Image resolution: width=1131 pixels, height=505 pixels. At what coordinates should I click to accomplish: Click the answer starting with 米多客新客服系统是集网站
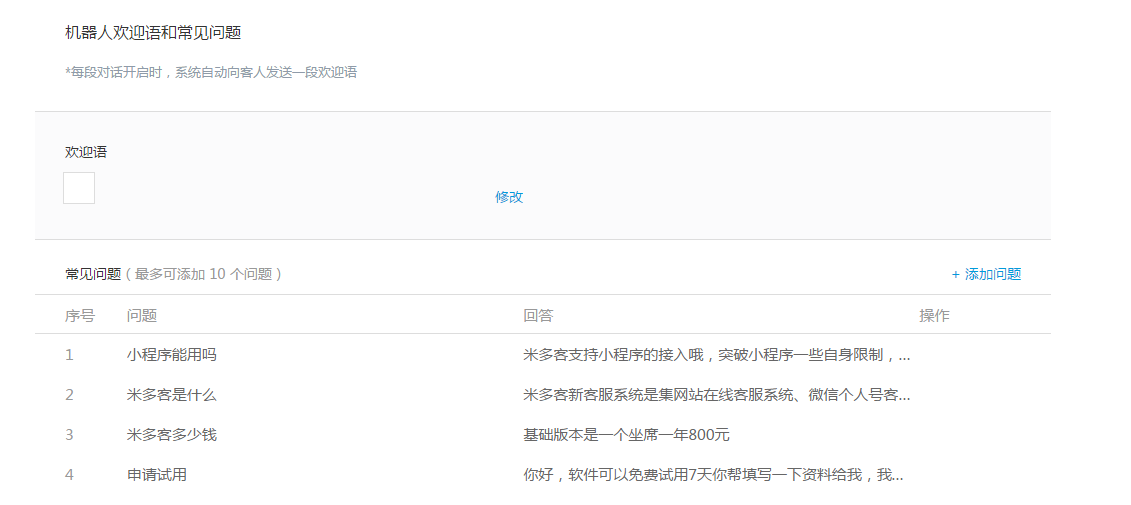point(716,395)
